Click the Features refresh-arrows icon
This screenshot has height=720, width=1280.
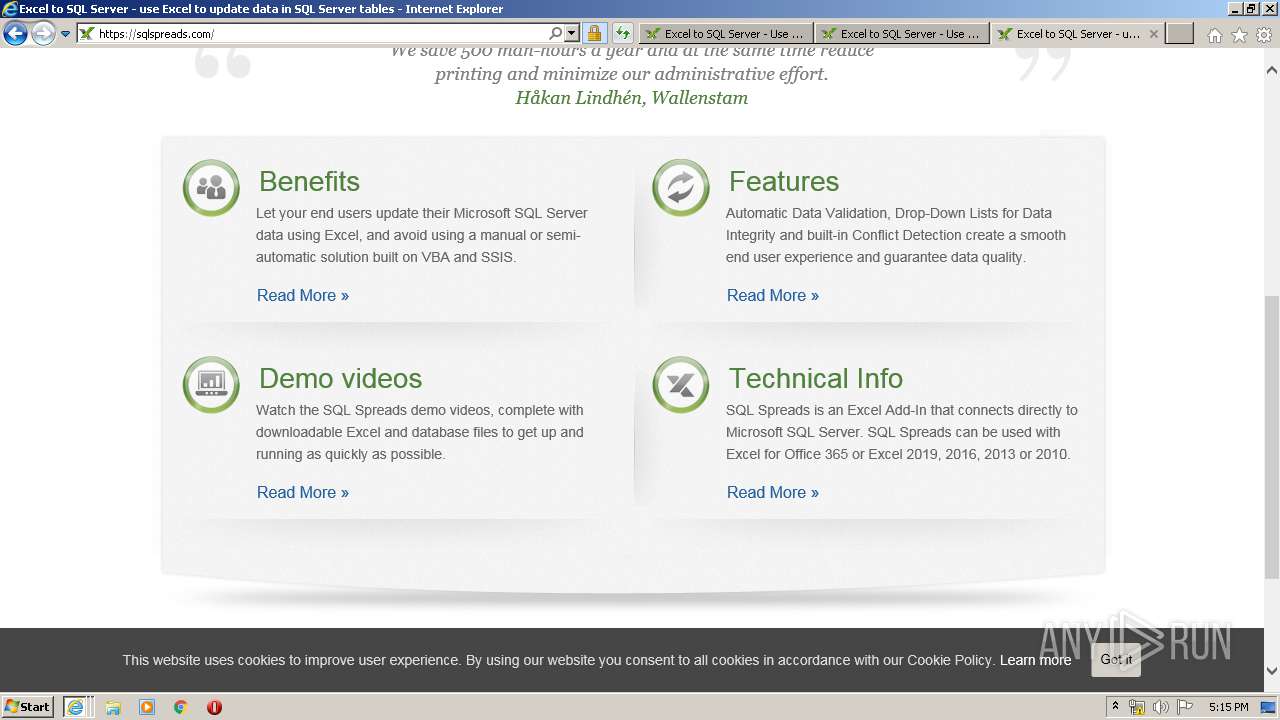[681, 187]
